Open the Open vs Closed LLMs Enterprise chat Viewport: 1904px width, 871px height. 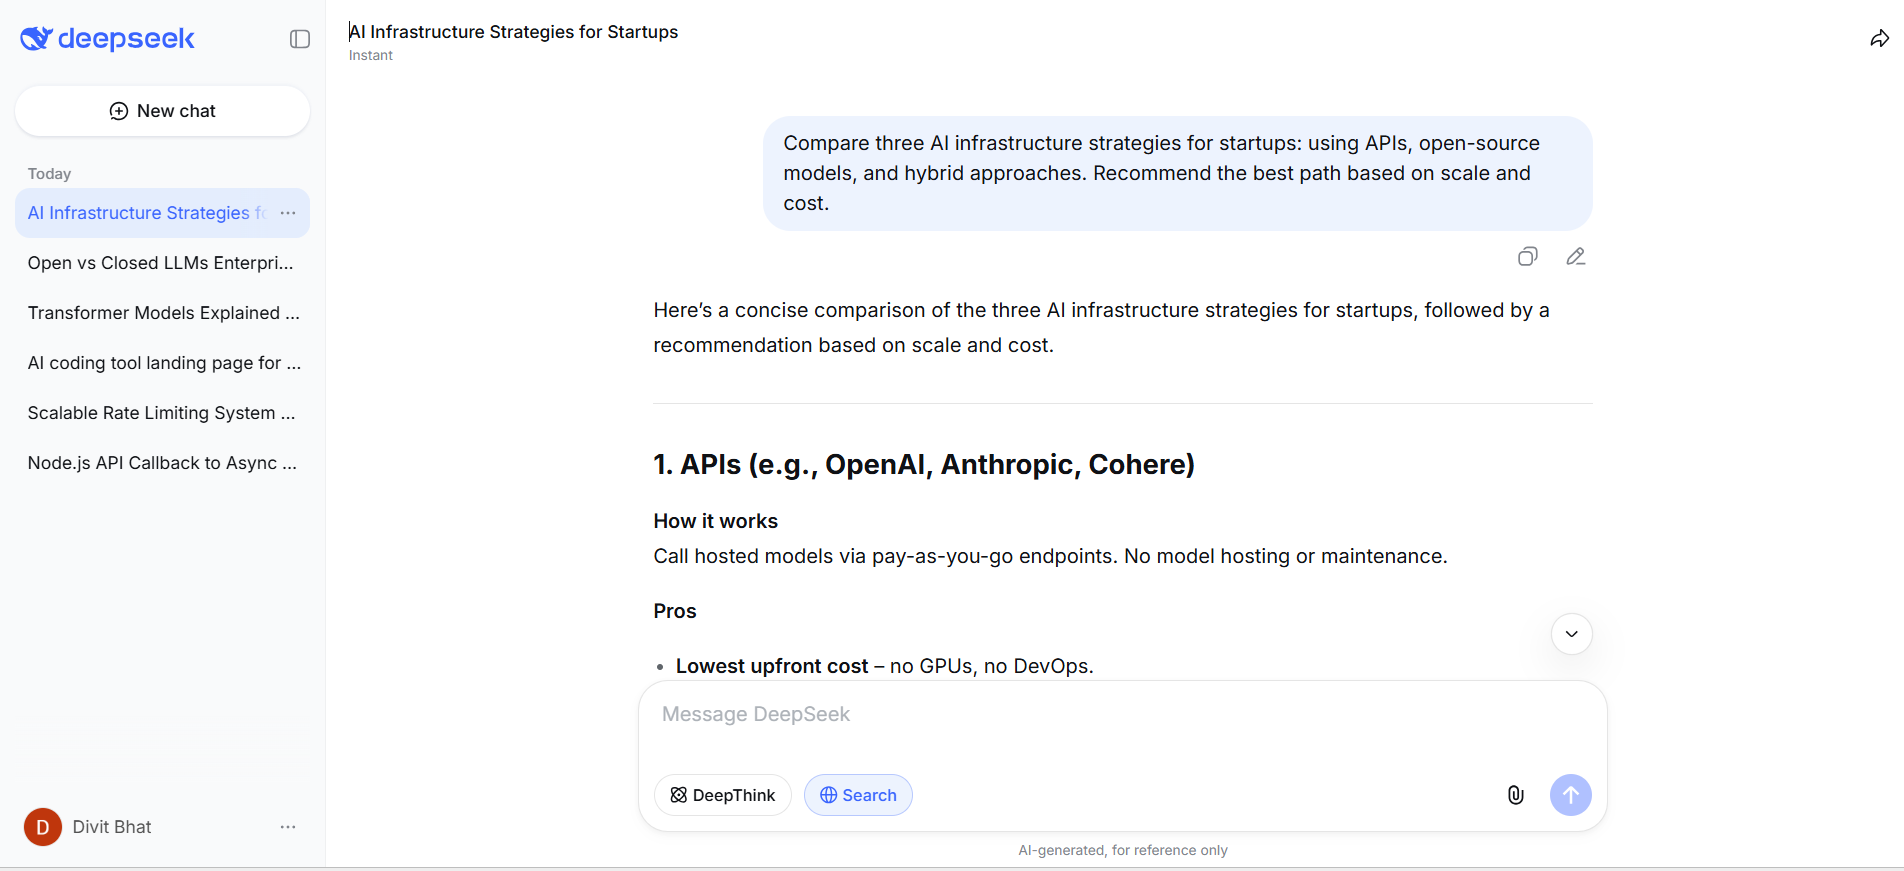tap(162, 263)
